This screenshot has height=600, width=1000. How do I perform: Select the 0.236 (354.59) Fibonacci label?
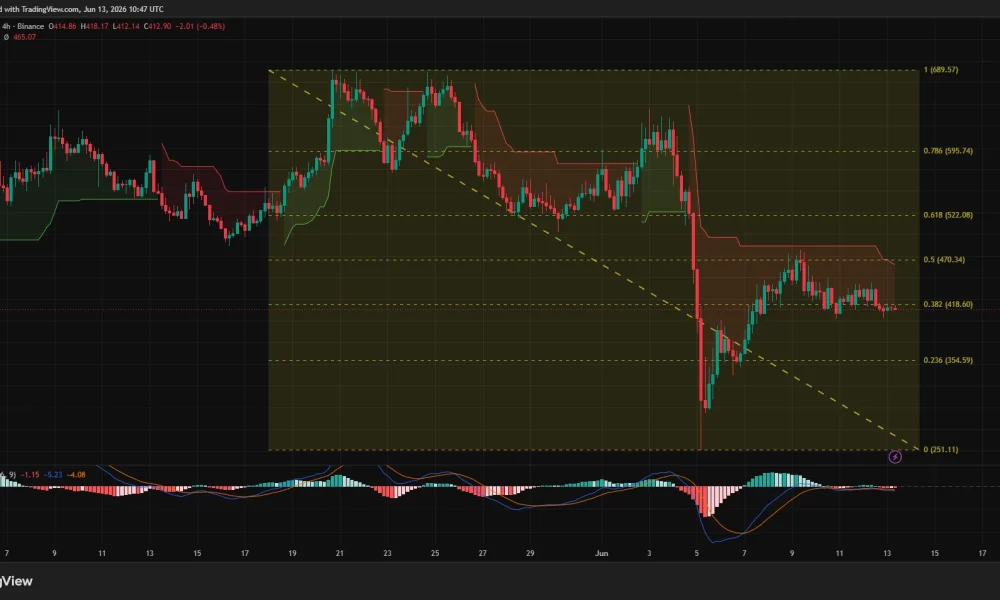[948, 360]
